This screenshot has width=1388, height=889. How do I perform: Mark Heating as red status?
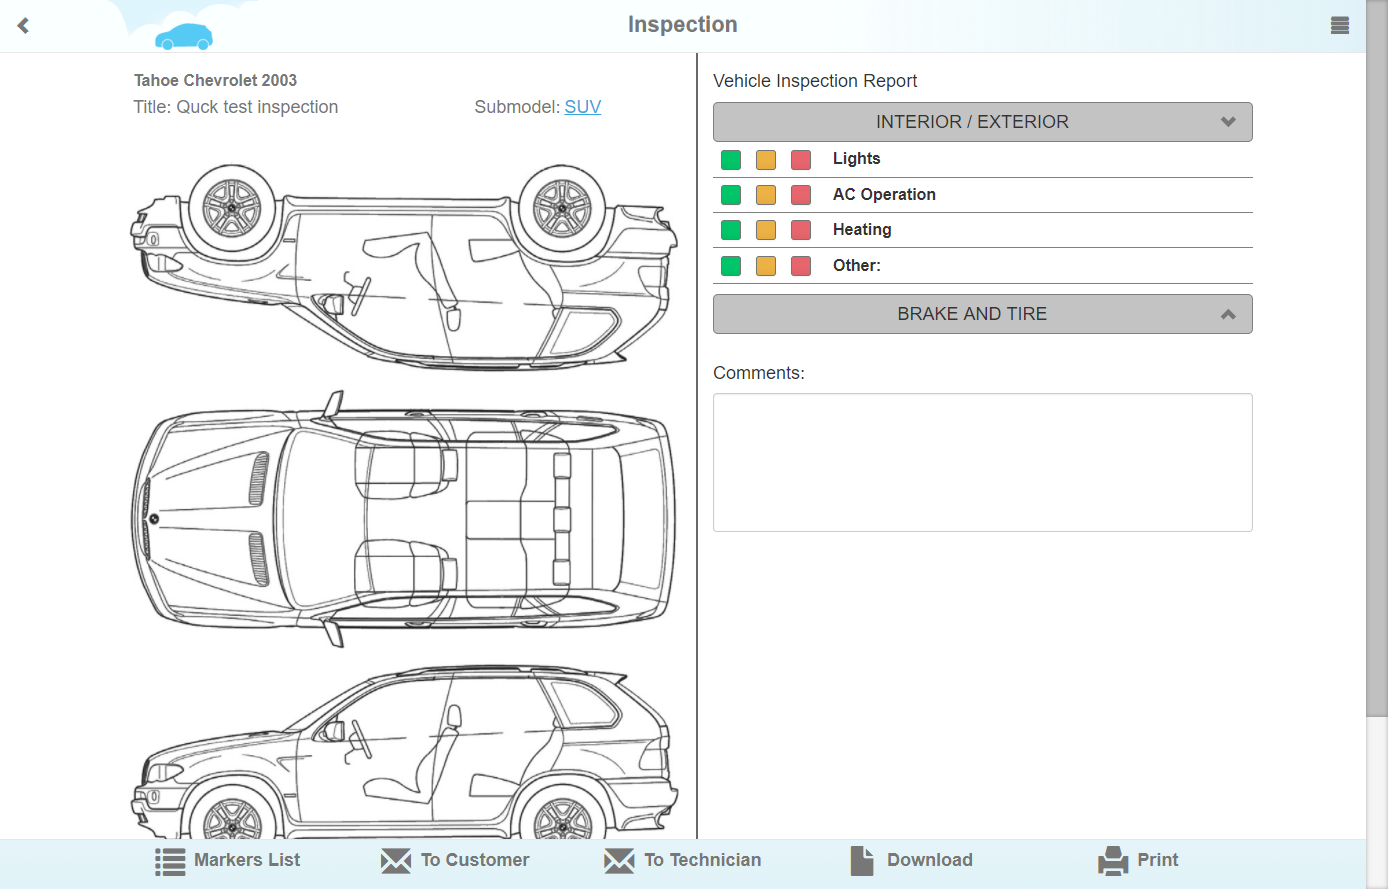pos(801,230)
